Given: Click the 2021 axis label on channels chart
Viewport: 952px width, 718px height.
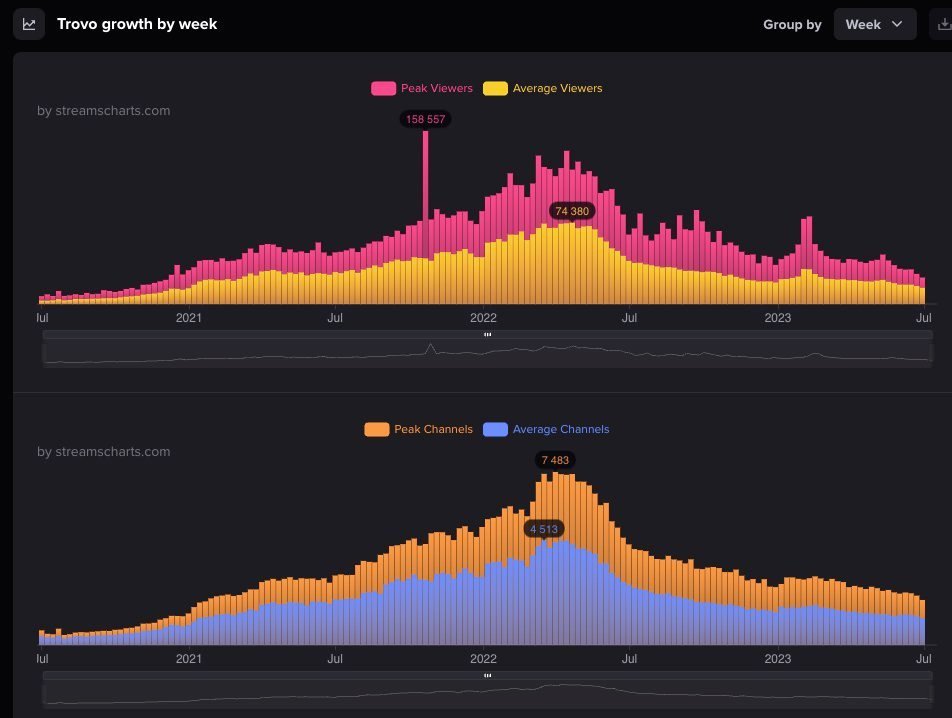Looking at the screenshot, I should 189,659.
